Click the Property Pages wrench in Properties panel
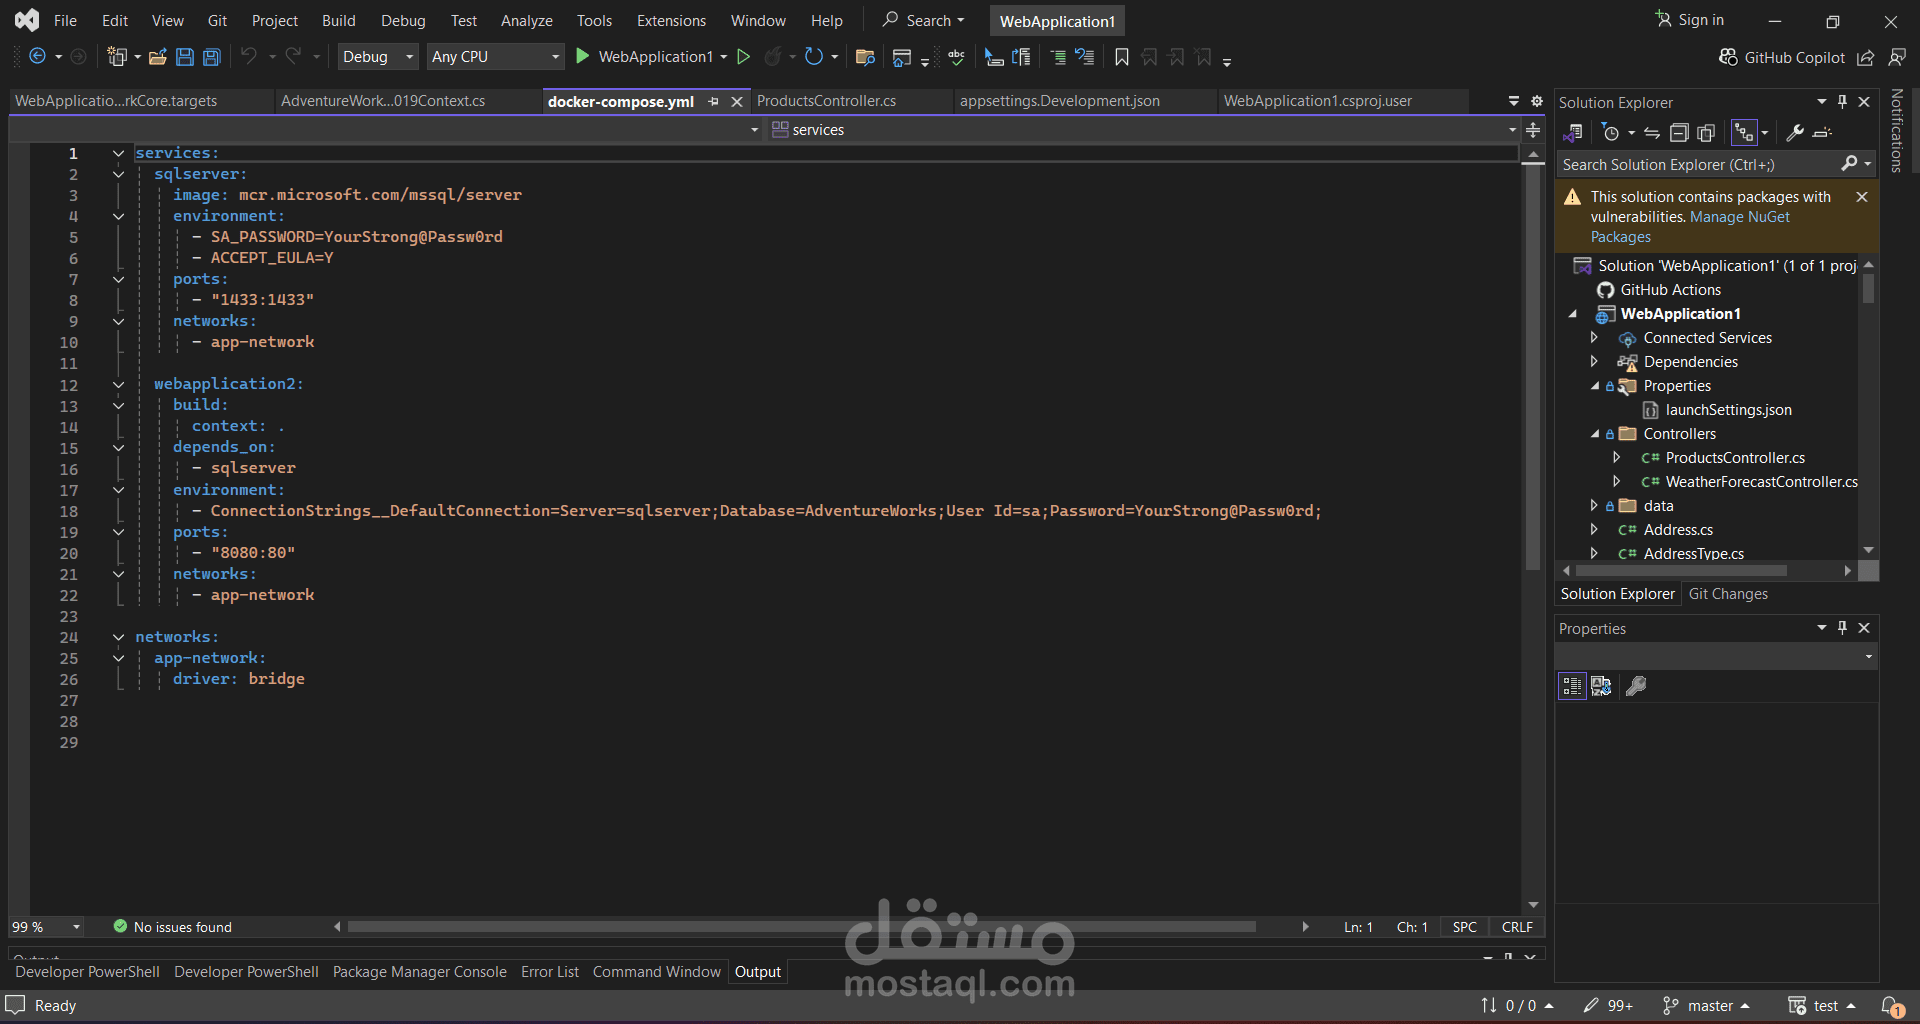This screenshot has height=1024, width=1920. pyautogui.click(x=1636, y=686)
